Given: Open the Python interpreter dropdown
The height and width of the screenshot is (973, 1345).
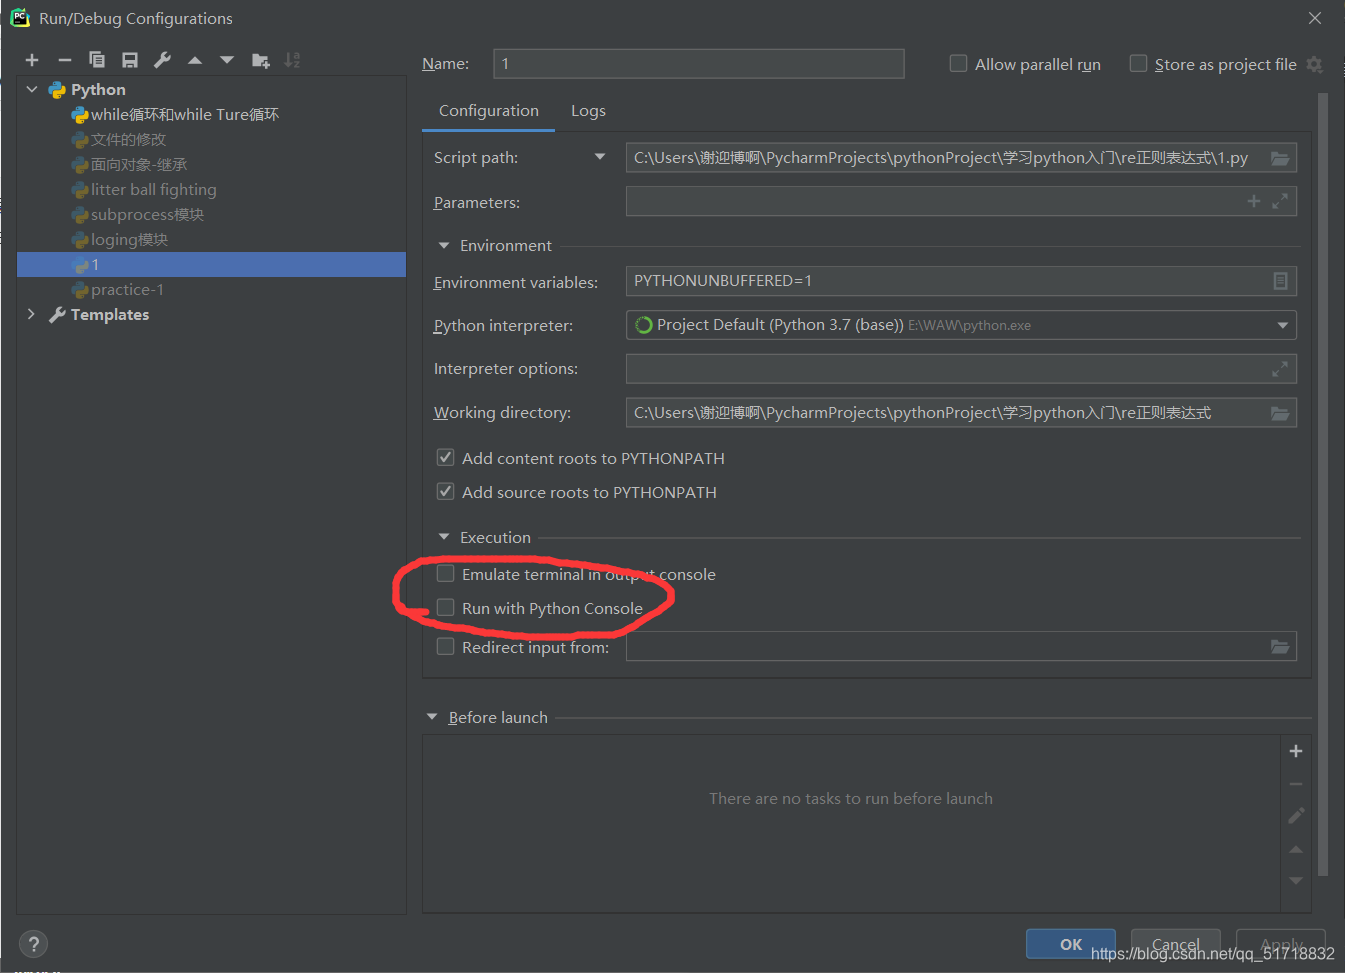Looking at the screenshot, I should tap(1283, 325).
